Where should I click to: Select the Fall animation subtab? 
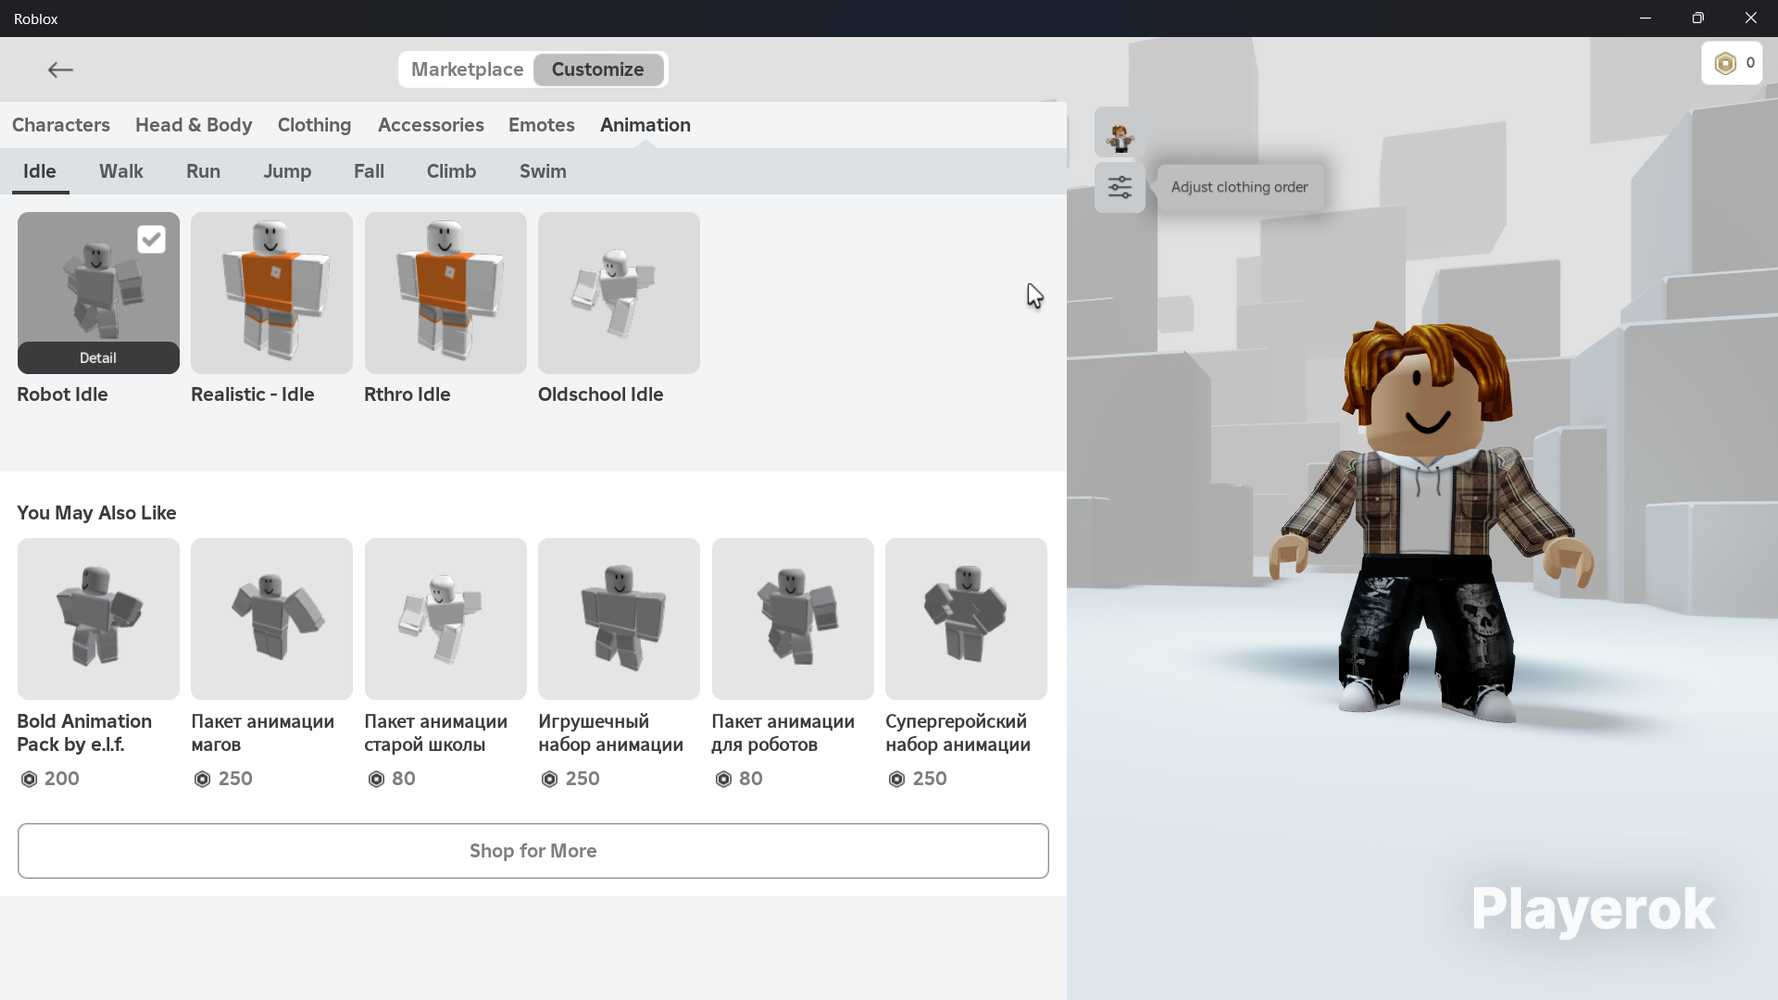pos(369,171)
